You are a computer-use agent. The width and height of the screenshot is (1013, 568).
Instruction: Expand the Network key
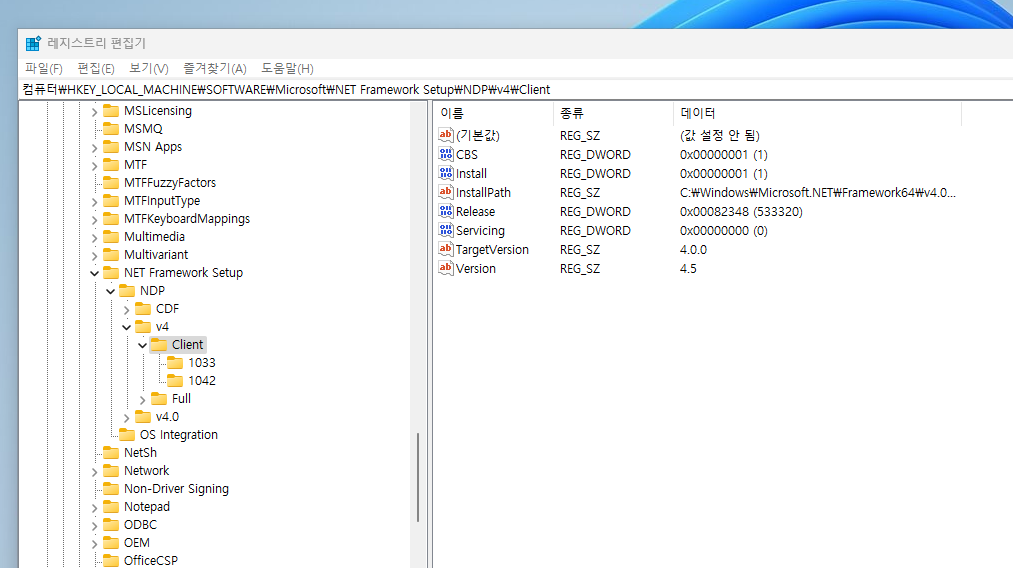[x=94, y=472]
